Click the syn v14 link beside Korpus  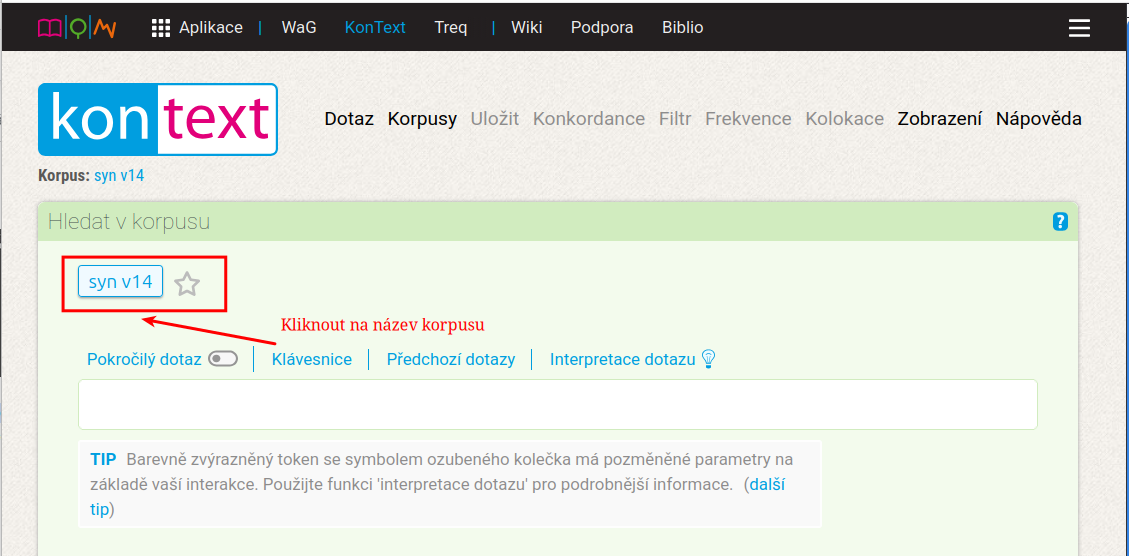[x=119, y=176]
